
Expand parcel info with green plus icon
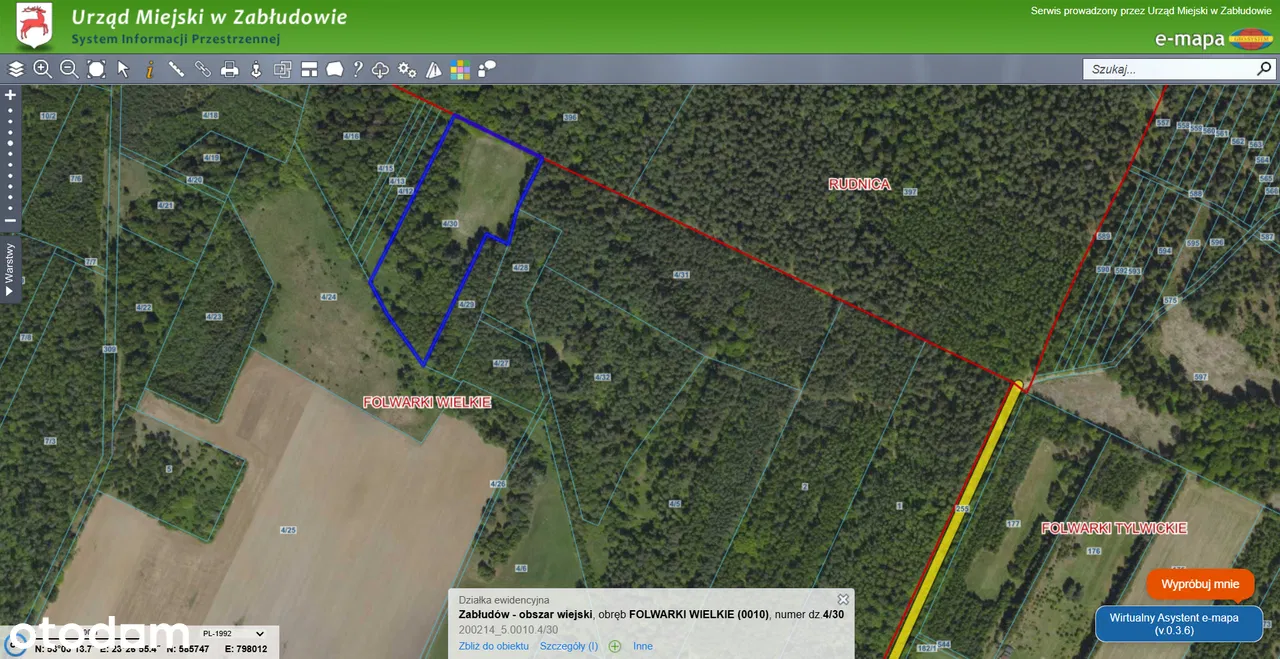(615, 646)
